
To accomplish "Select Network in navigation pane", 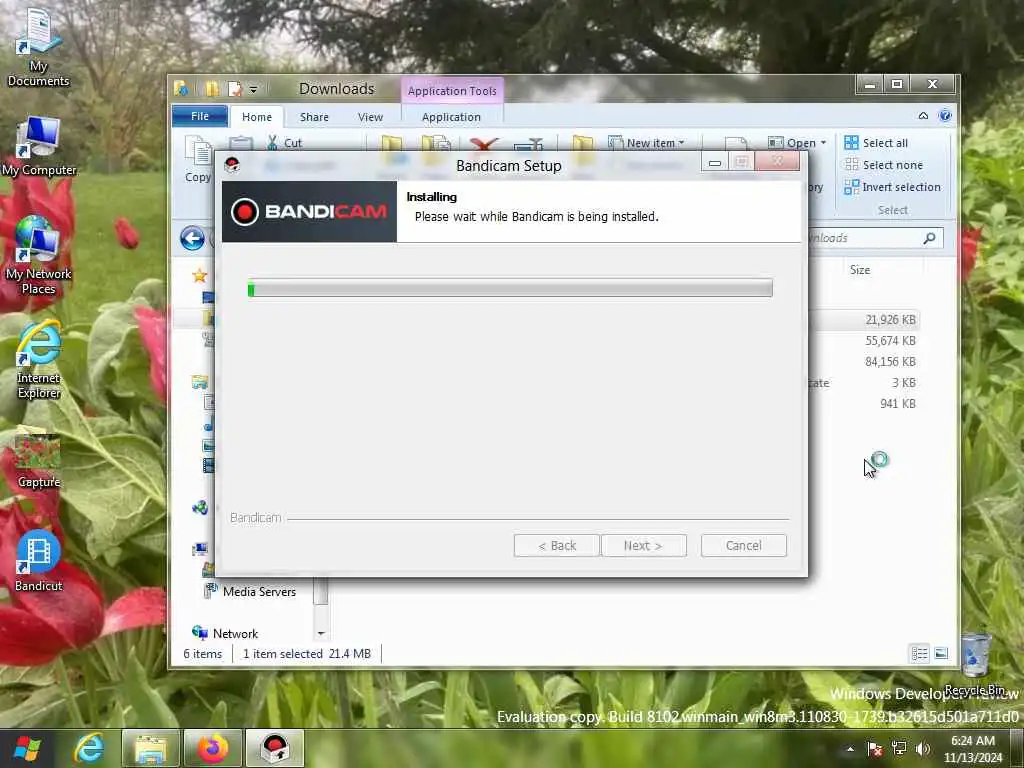I will click(x=225, y=633).
